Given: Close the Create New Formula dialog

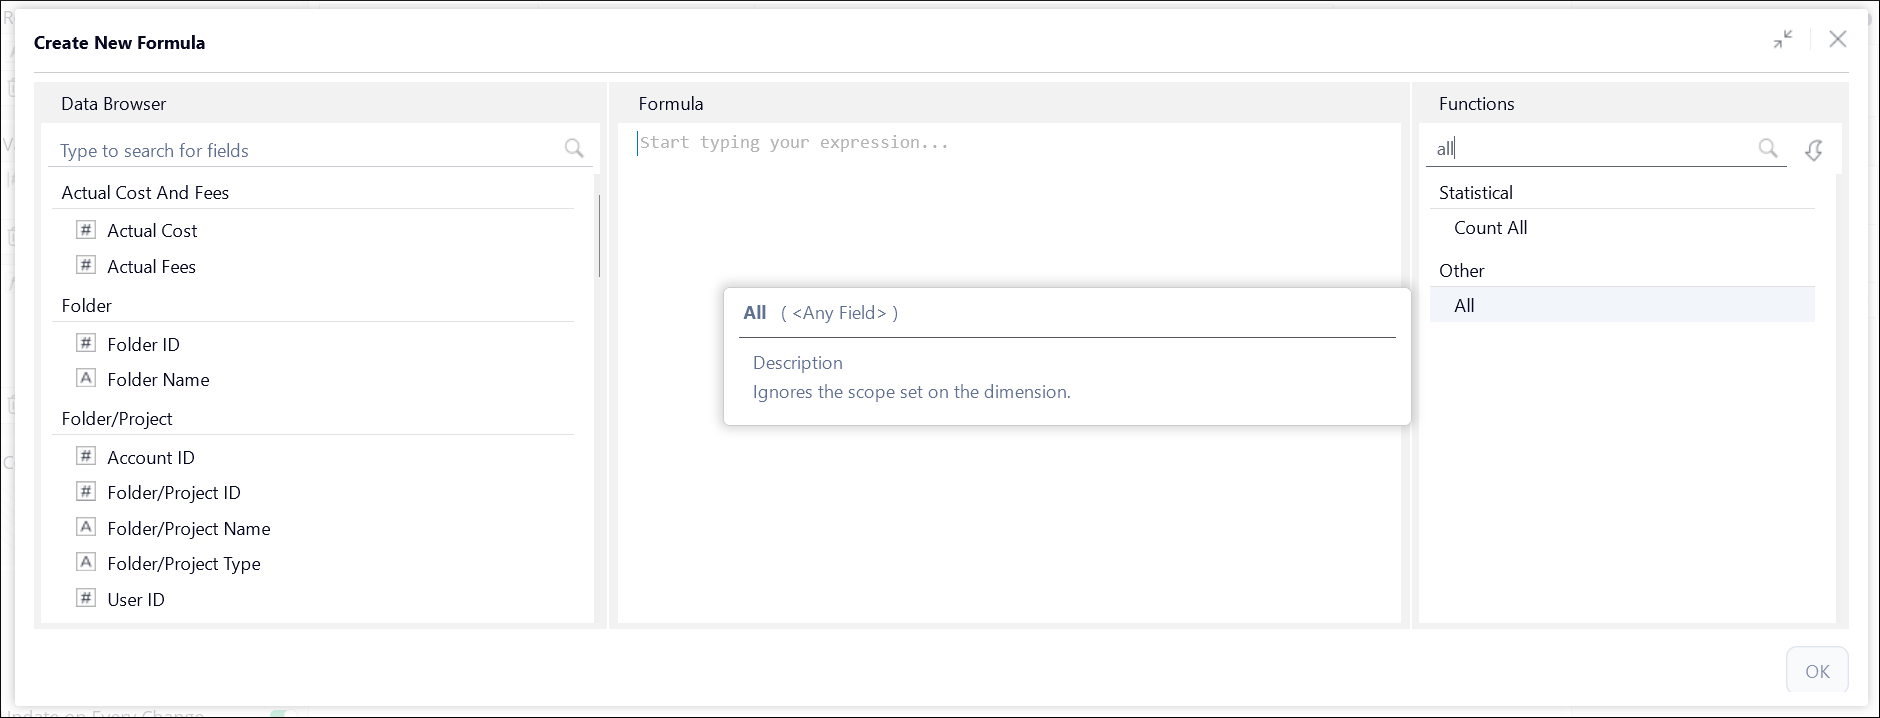Looking at the screenshot, I should click(x=1838, y=39).
